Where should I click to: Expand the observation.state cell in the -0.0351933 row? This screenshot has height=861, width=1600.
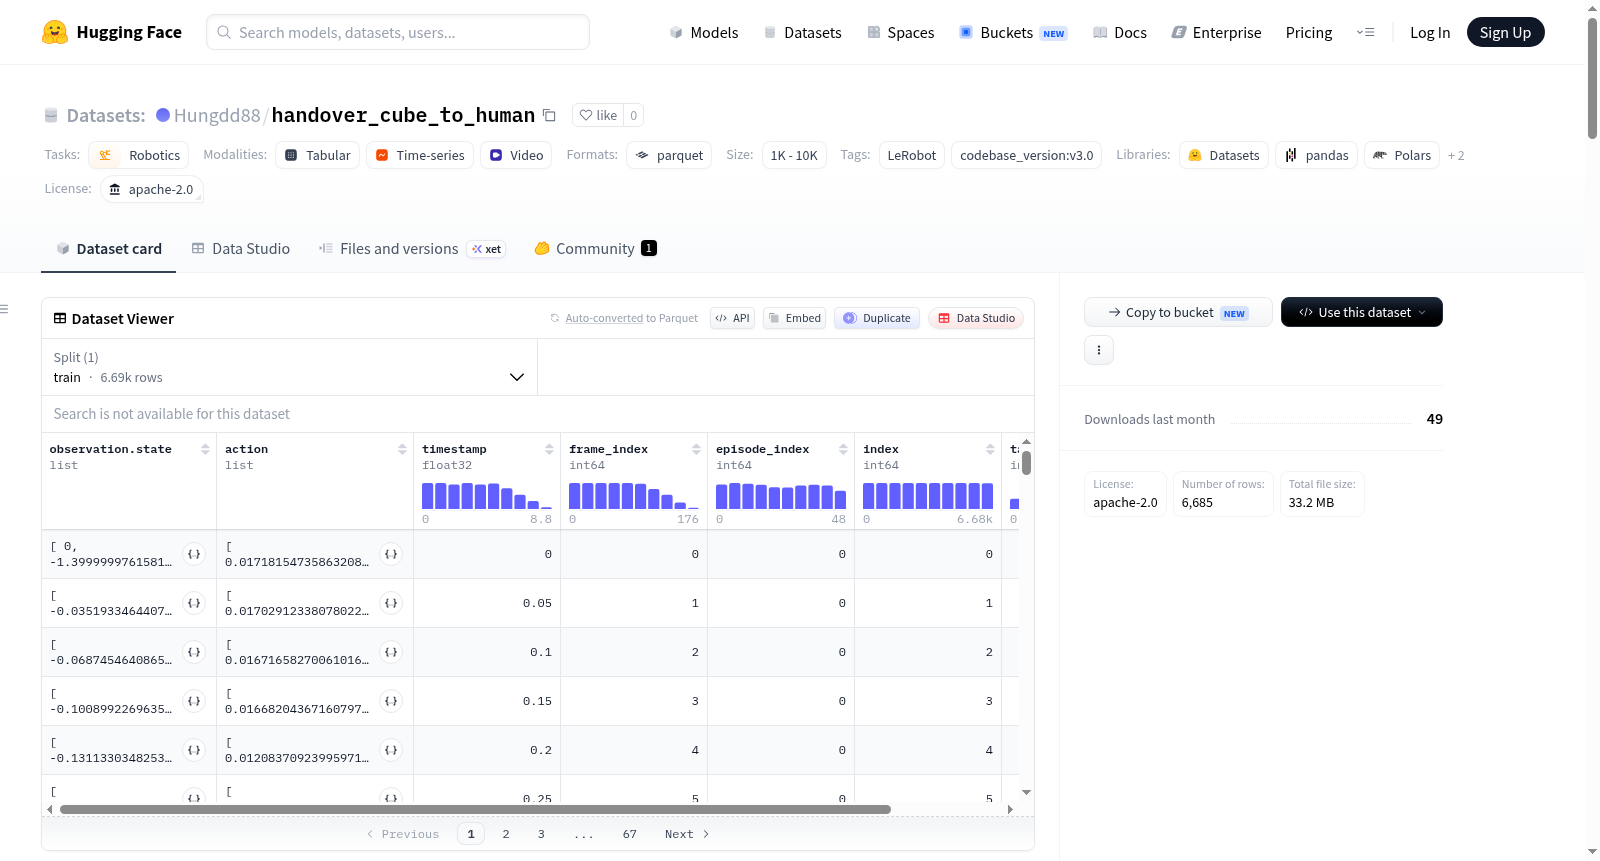[x=194, y=603]
